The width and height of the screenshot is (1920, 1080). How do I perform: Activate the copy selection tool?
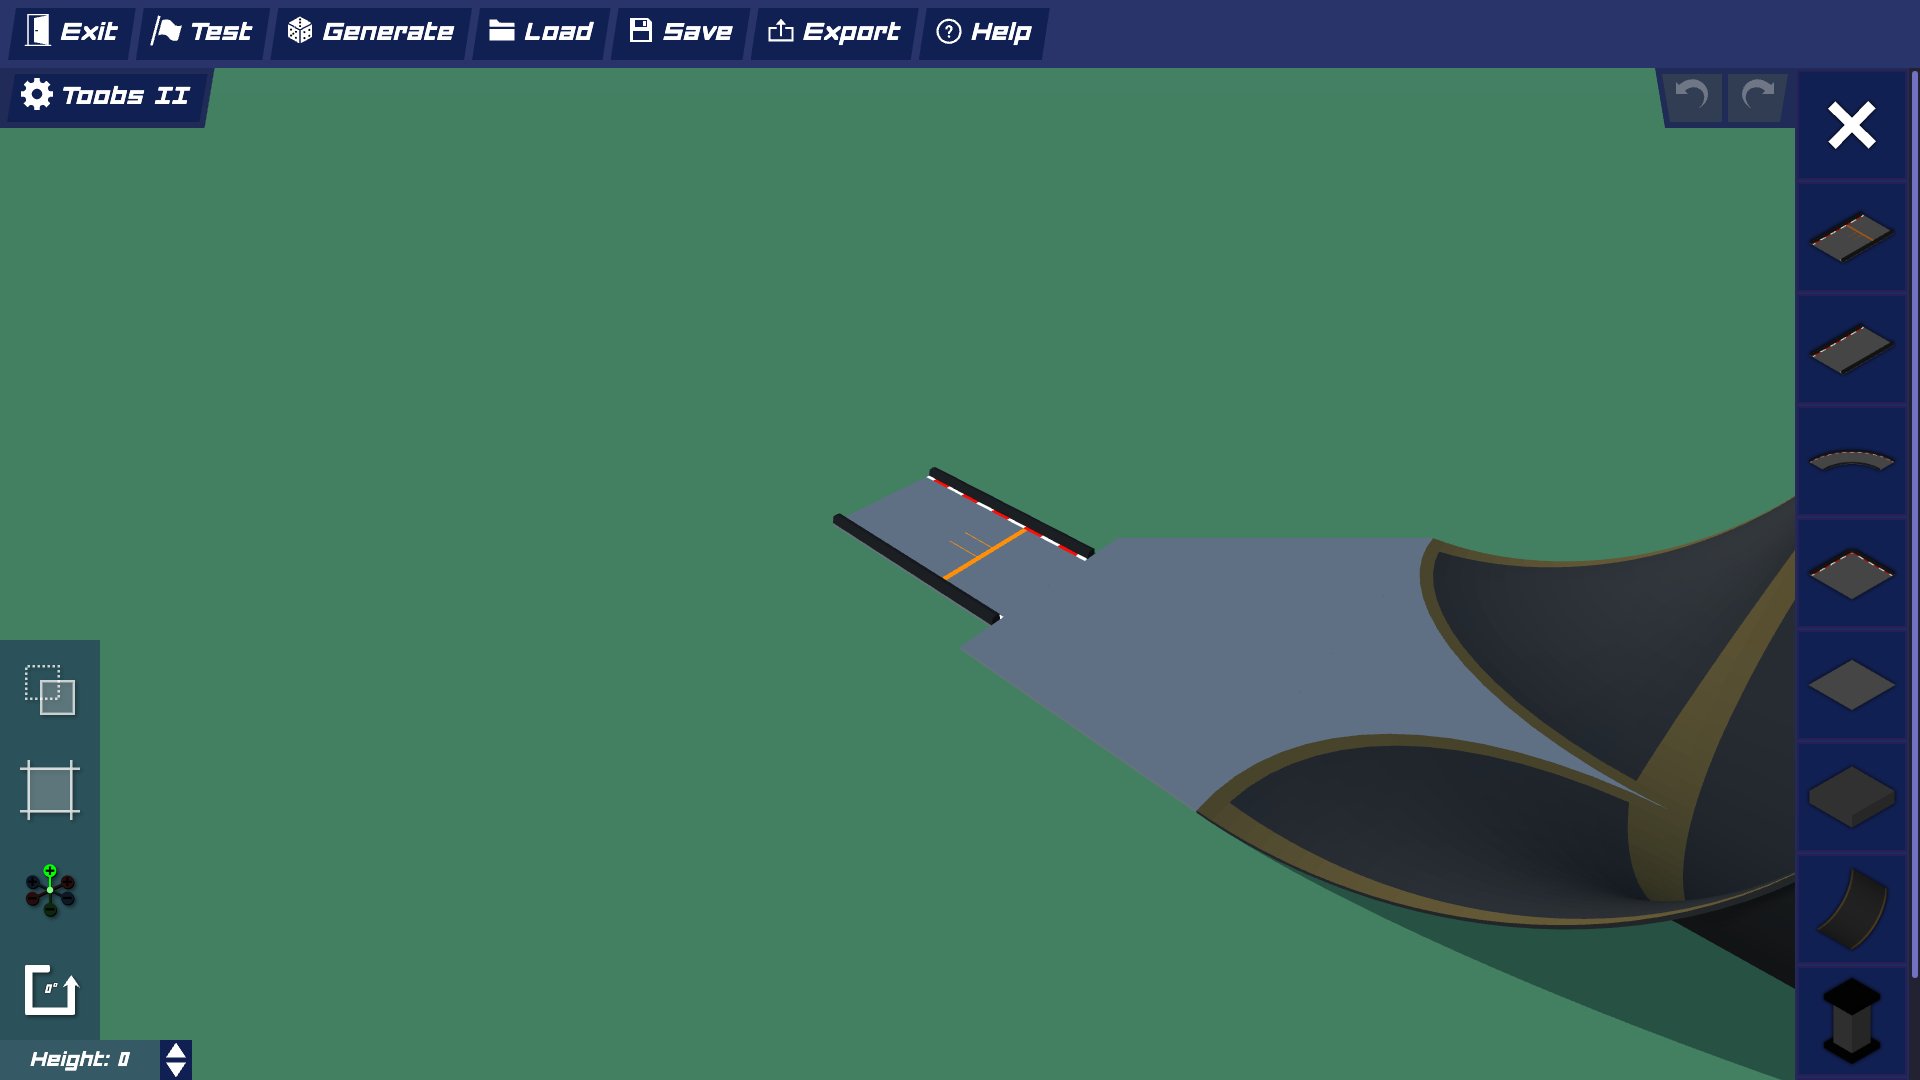pyautogui.click(x=50, y=690)
